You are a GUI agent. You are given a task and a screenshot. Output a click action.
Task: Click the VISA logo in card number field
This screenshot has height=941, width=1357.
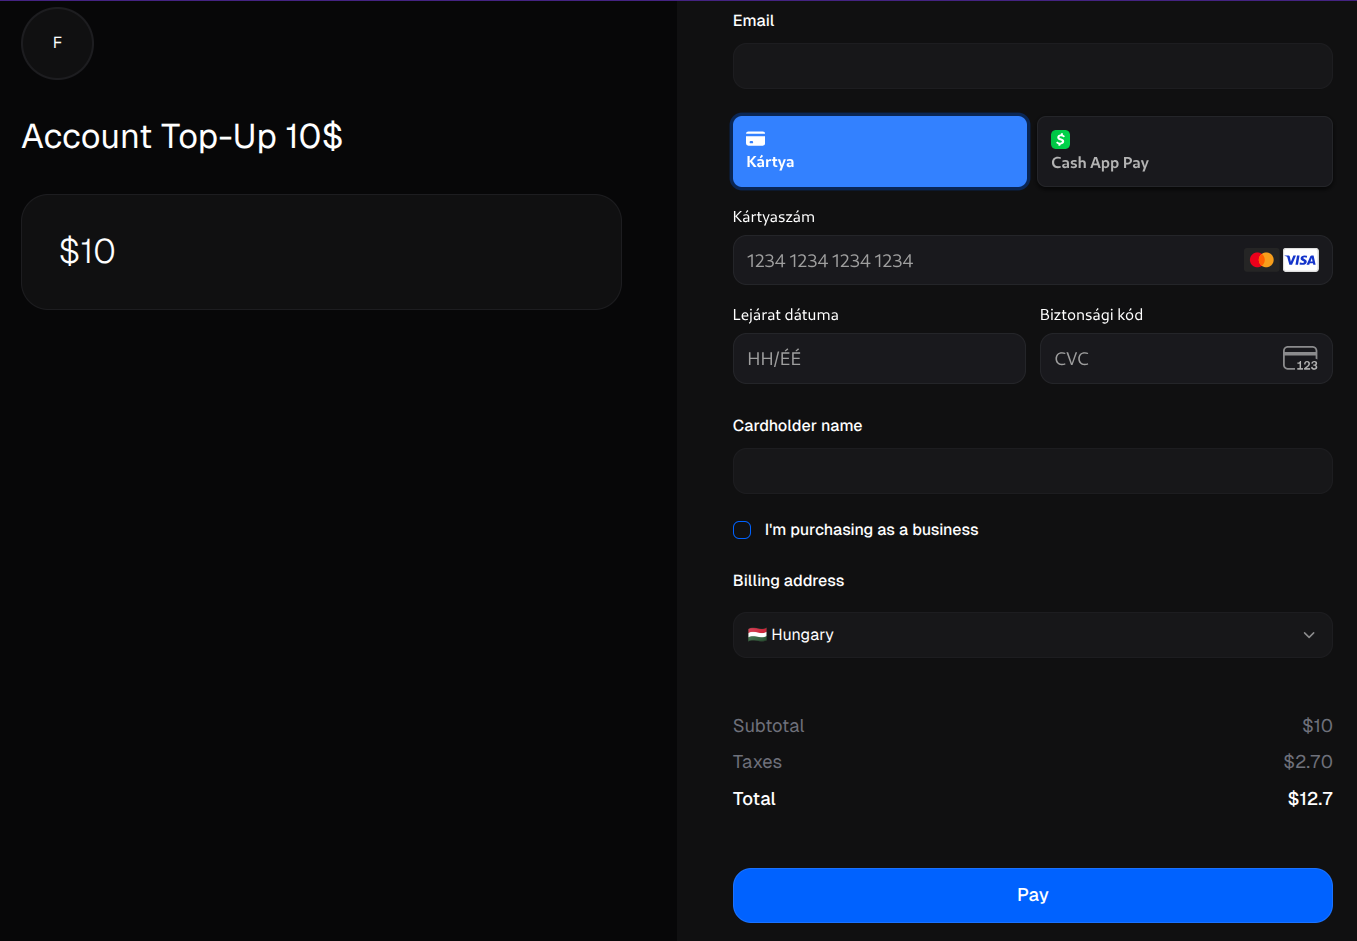click(1301, 260)
